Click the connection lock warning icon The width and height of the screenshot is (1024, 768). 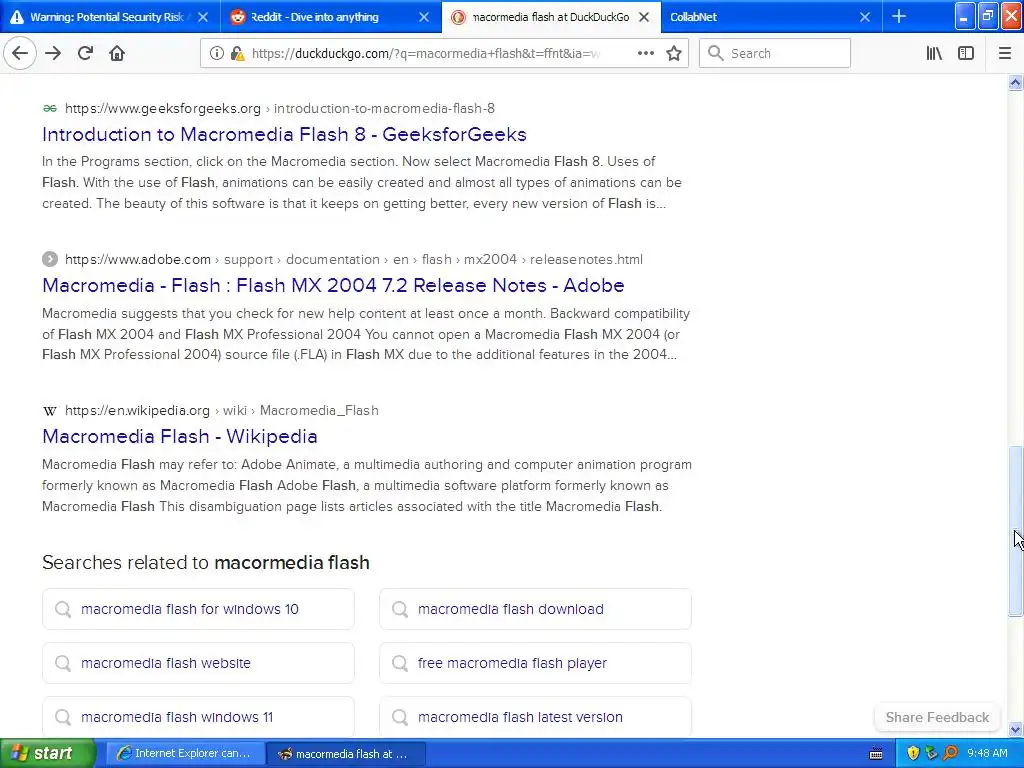point(237,54)
